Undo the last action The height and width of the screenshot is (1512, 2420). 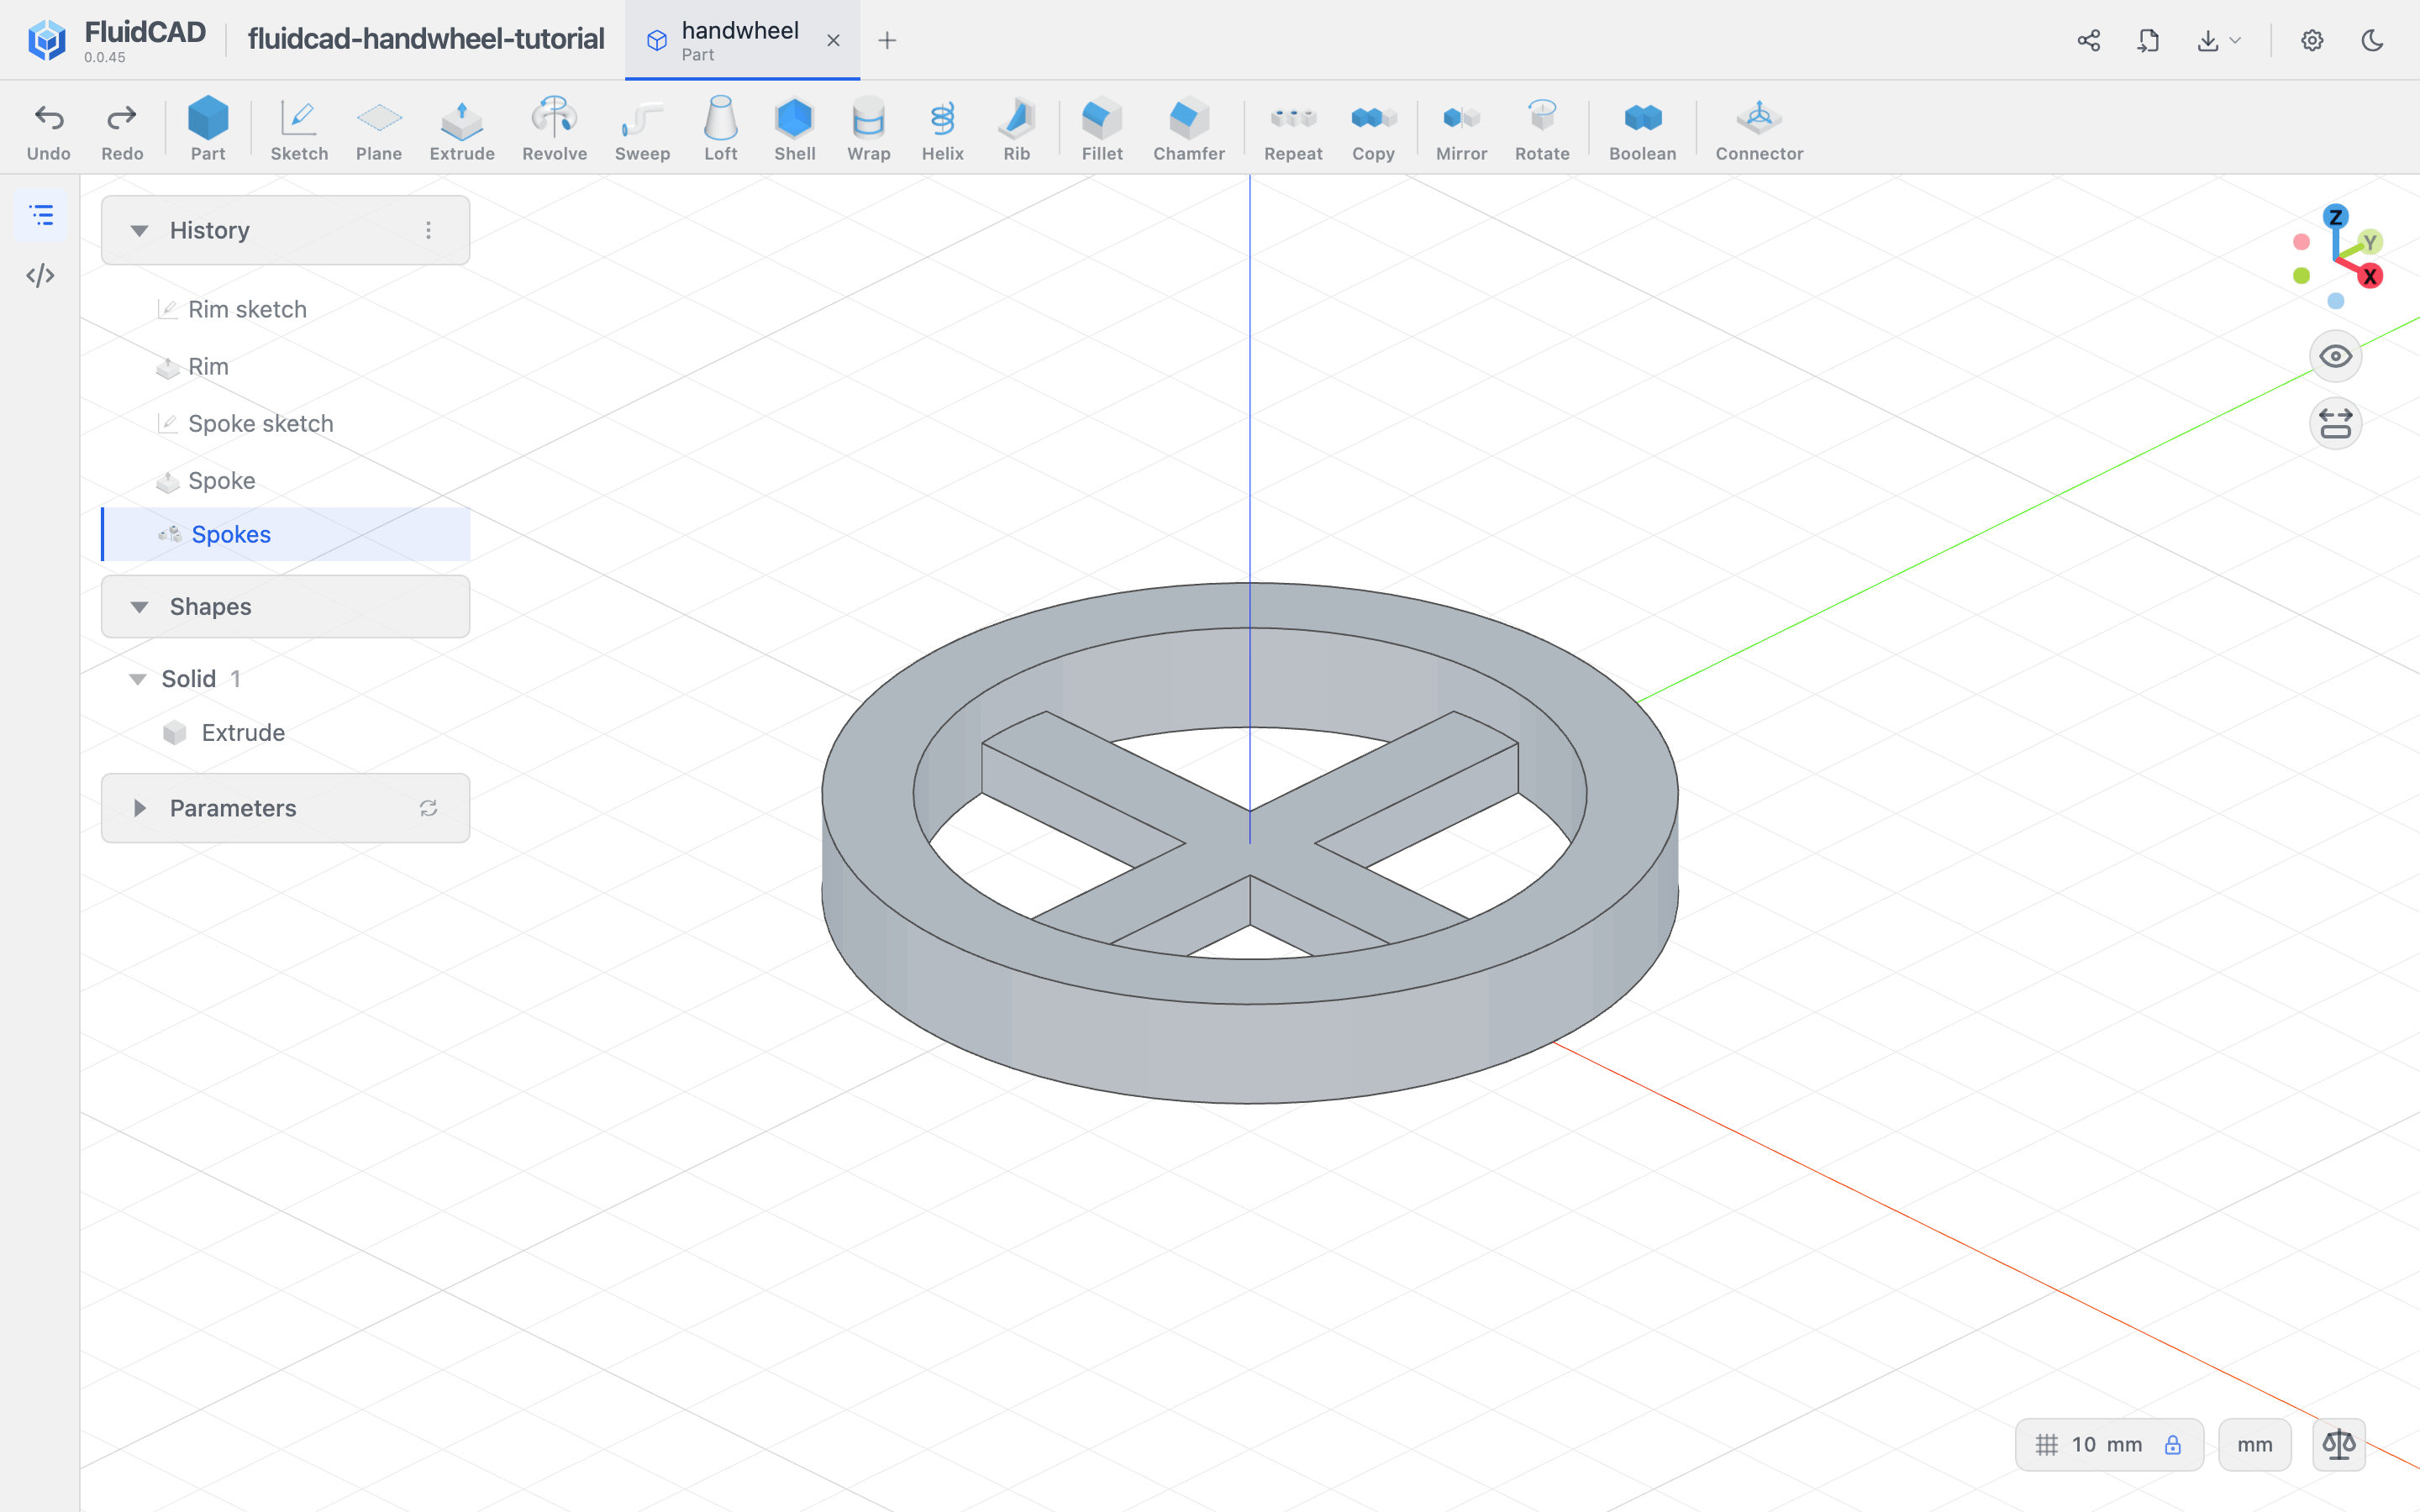49,129
